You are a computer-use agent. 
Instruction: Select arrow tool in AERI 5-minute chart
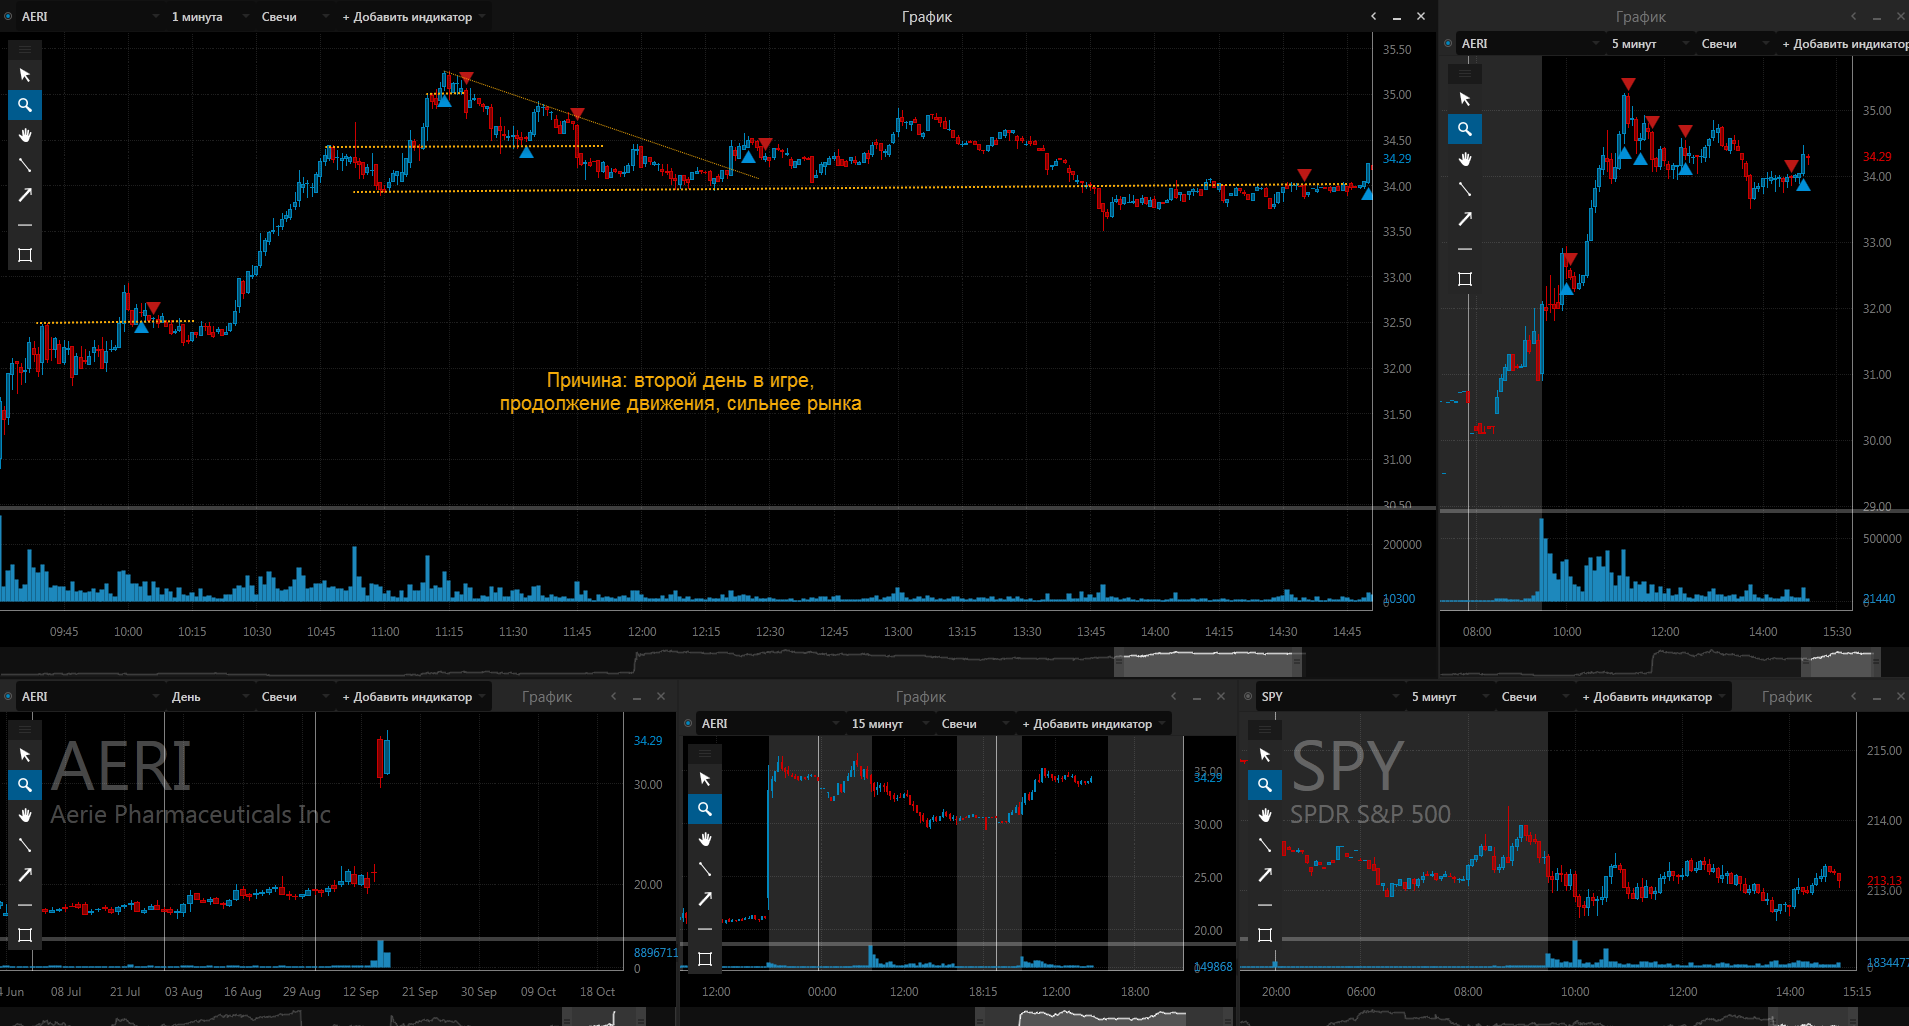[1465, 219]
